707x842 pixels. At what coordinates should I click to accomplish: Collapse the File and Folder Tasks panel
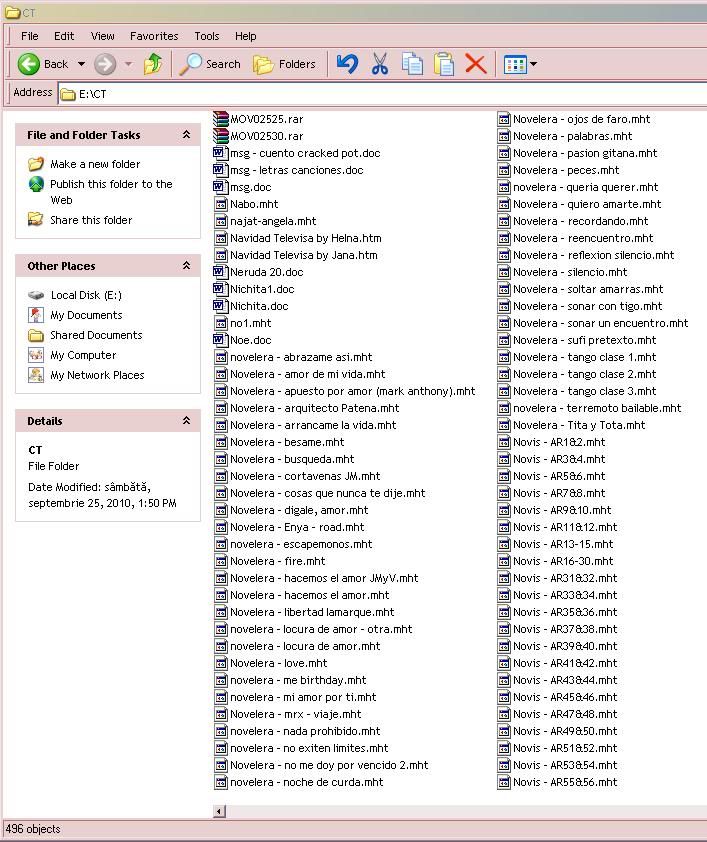pyautogui.click(x=186, y=135)
